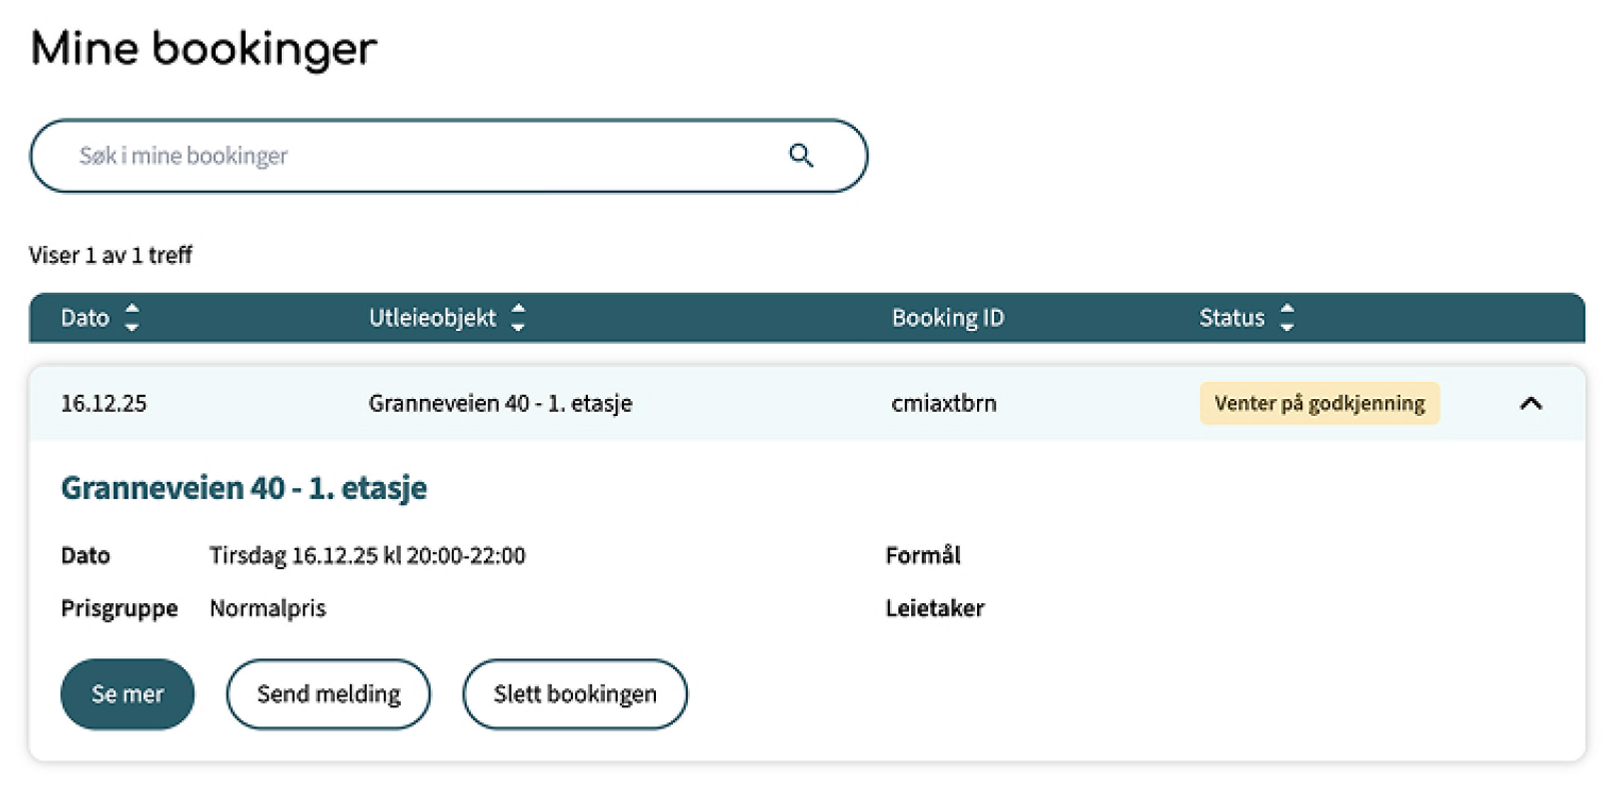Collapse the booking row with chevron
The height and width of the screenshot is (796, 1618).
(x=1530, y=404)
